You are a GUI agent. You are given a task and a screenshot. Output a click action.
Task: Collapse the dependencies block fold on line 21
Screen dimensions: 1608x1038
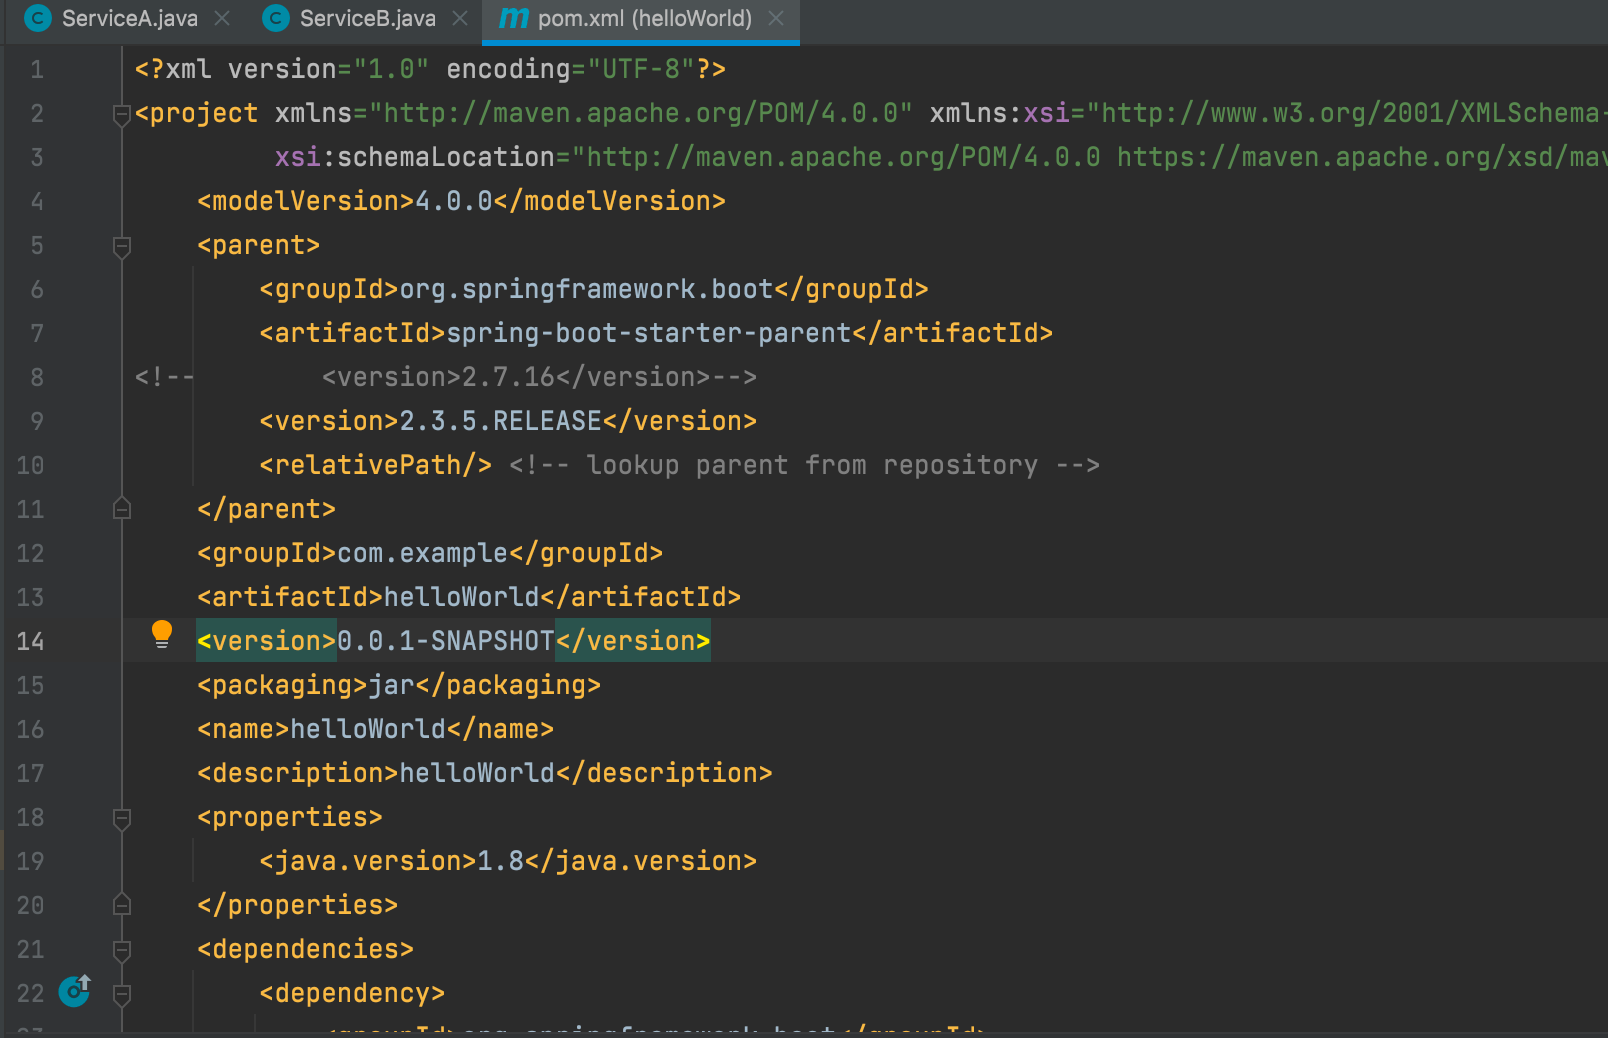click(x=122, y=950)
